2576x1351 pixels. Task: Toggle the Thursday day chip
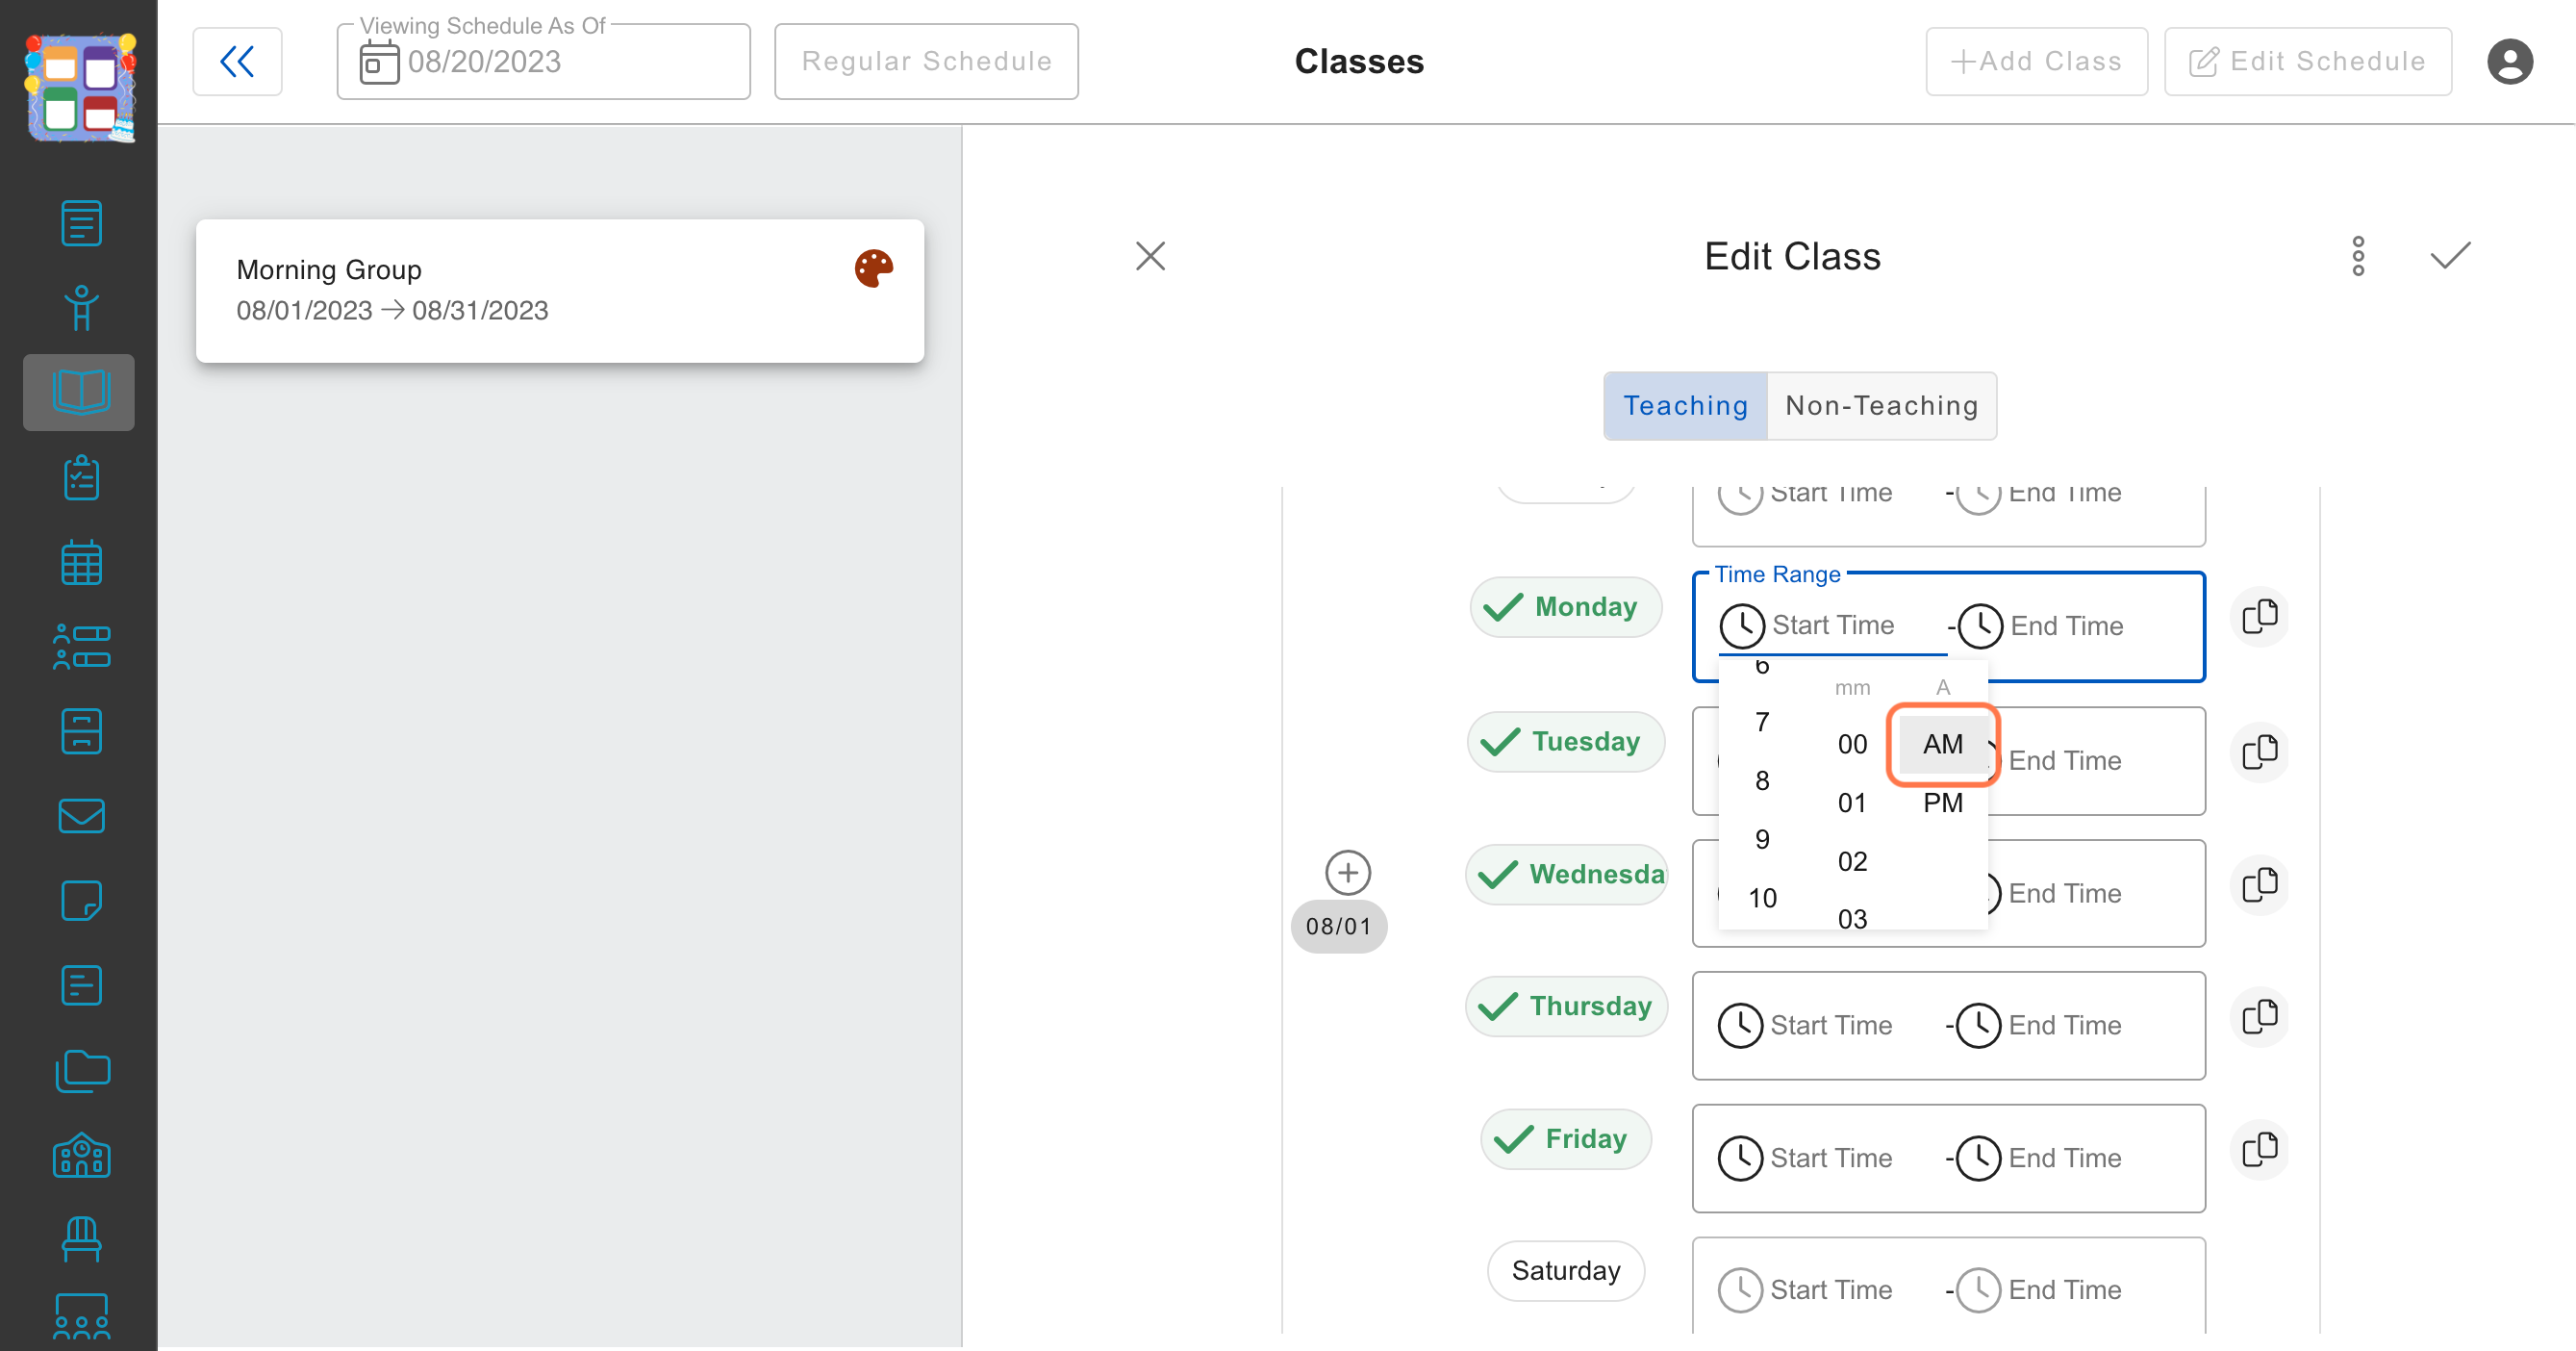coord(1566,1006)
